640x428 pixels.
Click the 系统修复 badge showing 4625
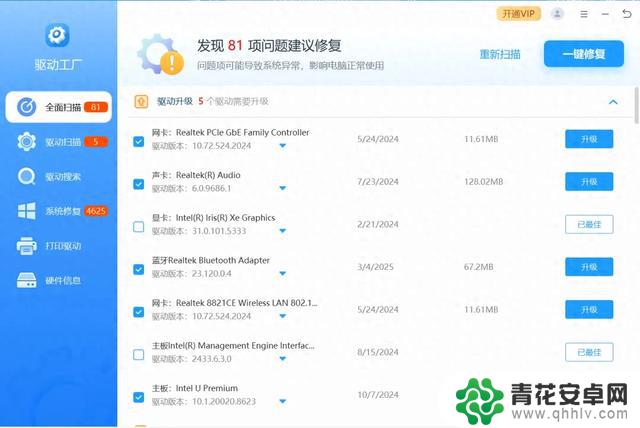click(96, 211)
